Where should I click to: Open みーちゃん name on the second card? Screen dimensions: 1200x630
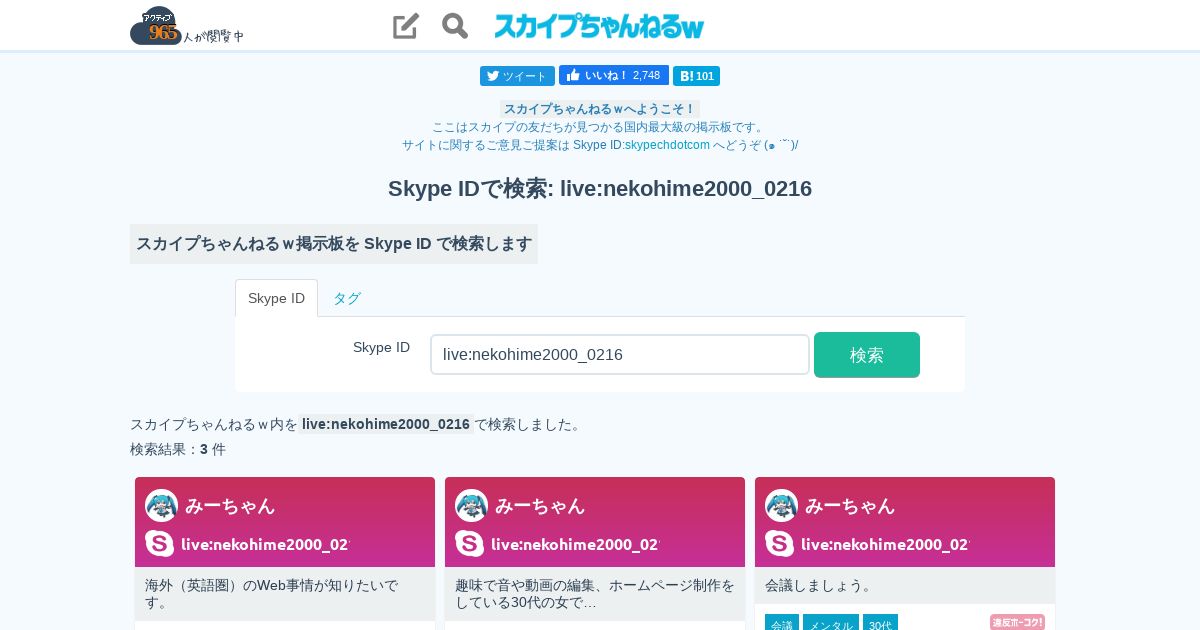pyautogui.click(x=540, y=506)
